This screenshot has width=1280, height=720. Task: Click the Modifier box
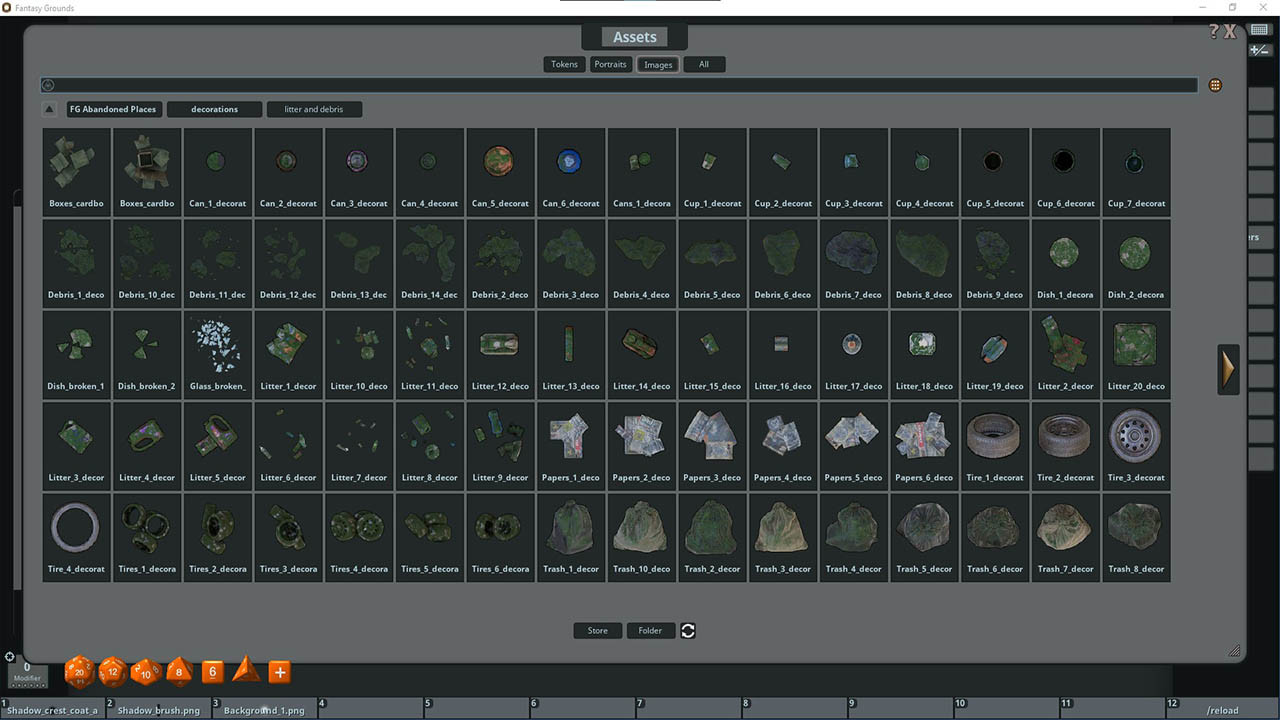tap(27, 673)
